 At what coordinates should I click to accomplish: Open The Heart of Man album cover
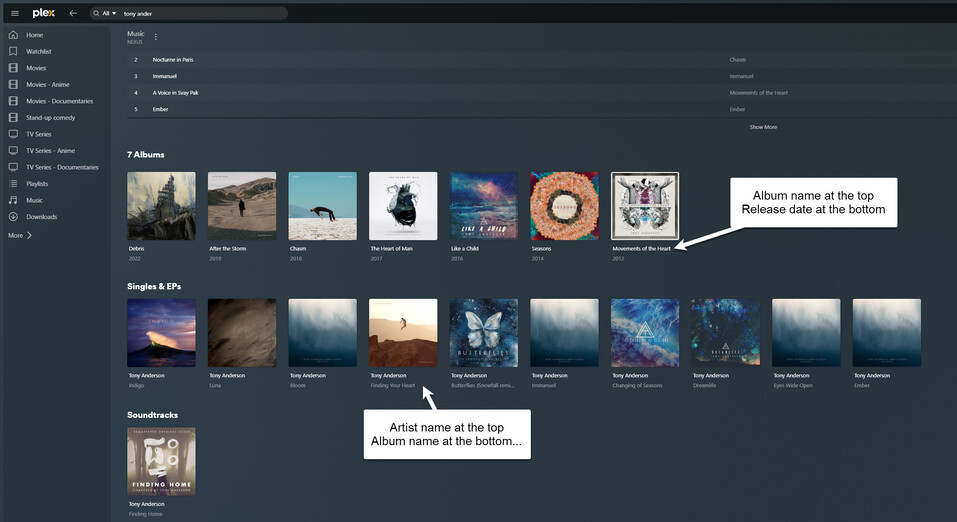click(x=403, y=206)
